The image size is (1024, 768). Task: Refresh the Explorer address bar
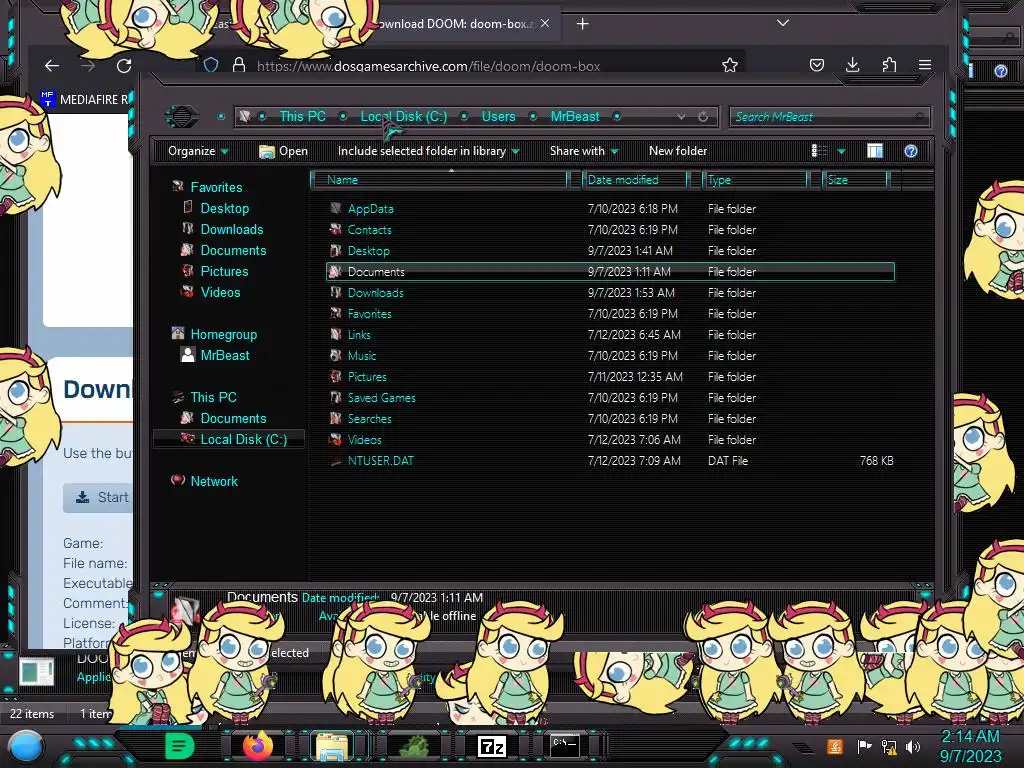tap(703, 116)
